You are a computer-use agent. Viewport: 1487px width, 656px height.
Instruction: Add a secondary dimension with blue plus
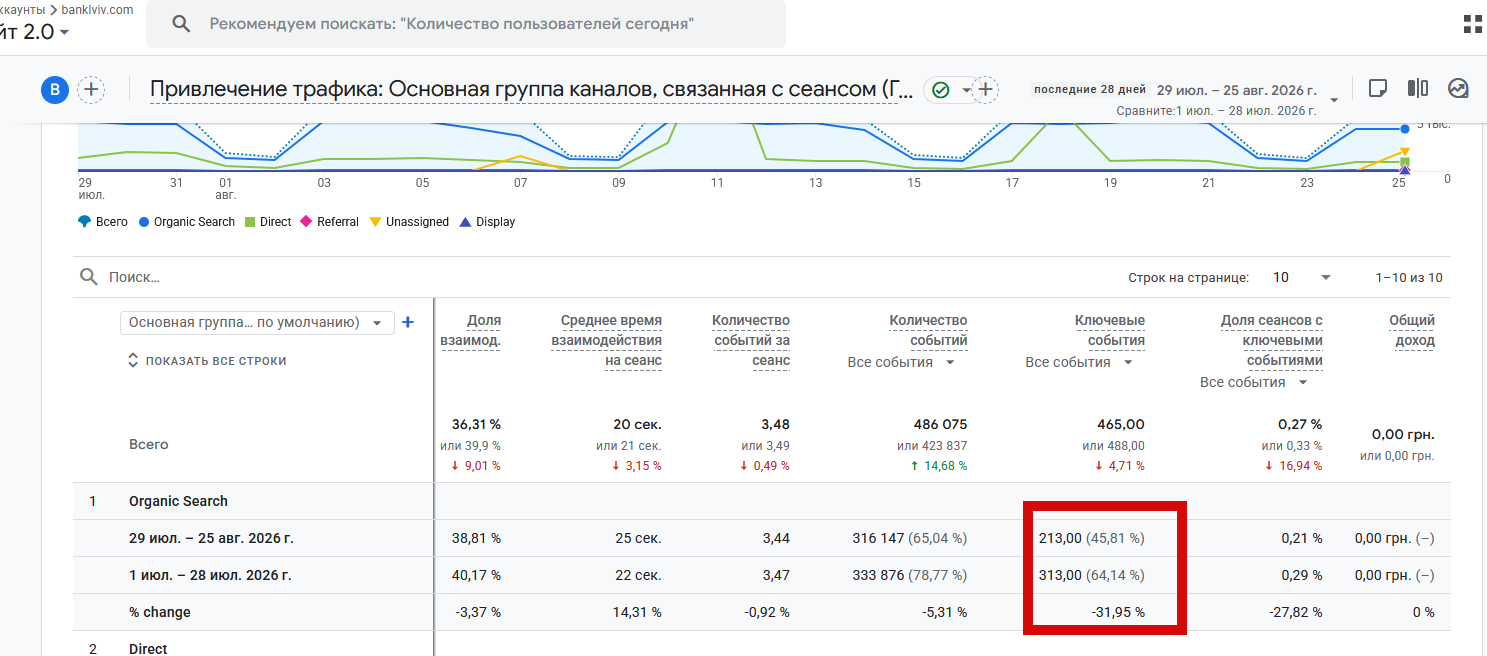(408, 322)
